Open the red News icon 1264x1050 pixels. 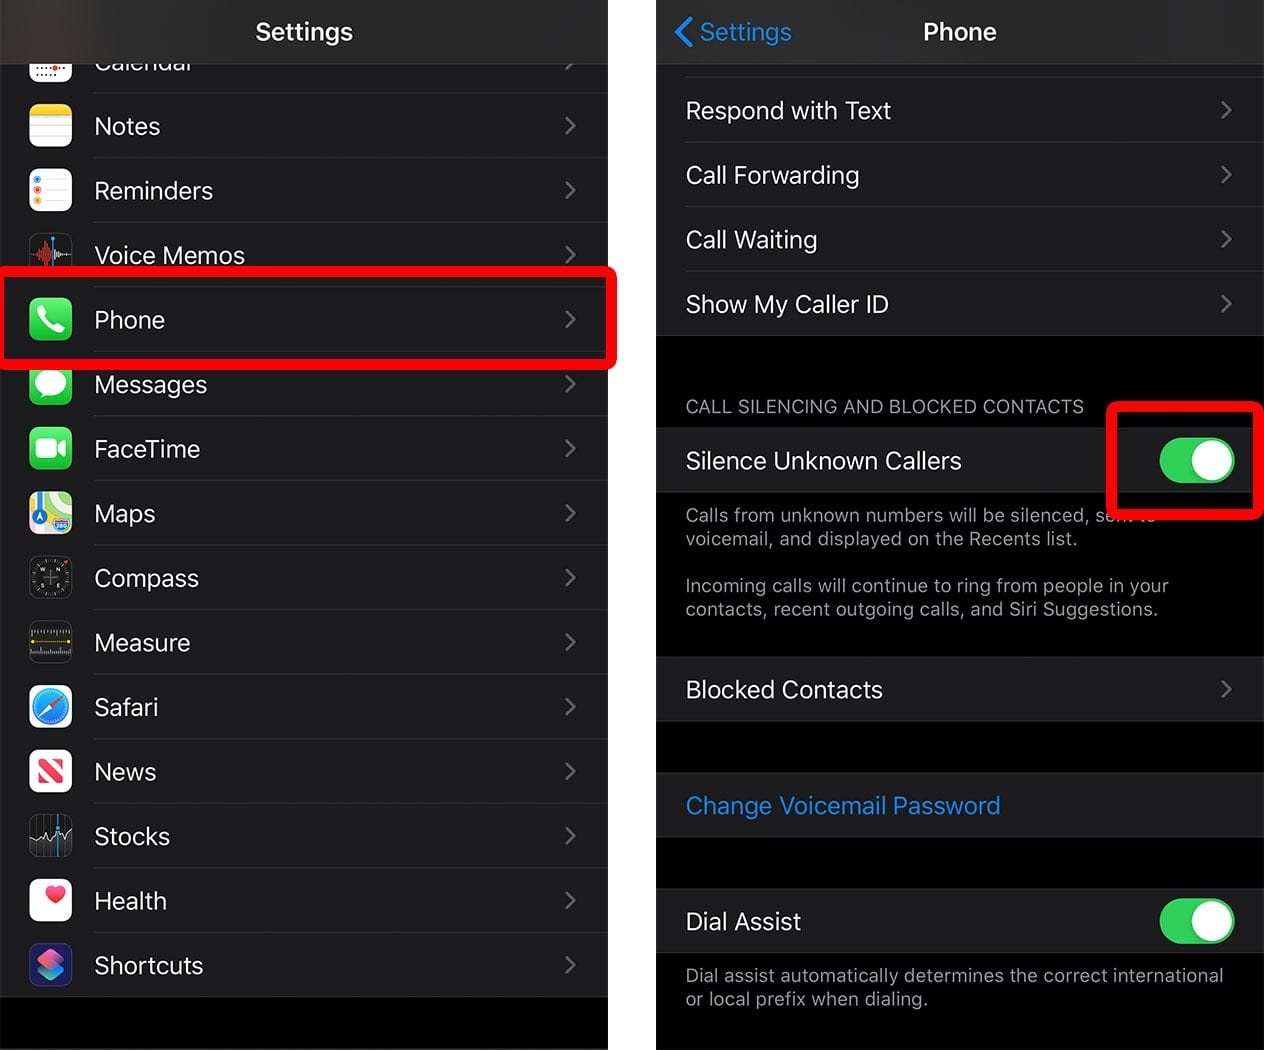coord(50,772)
